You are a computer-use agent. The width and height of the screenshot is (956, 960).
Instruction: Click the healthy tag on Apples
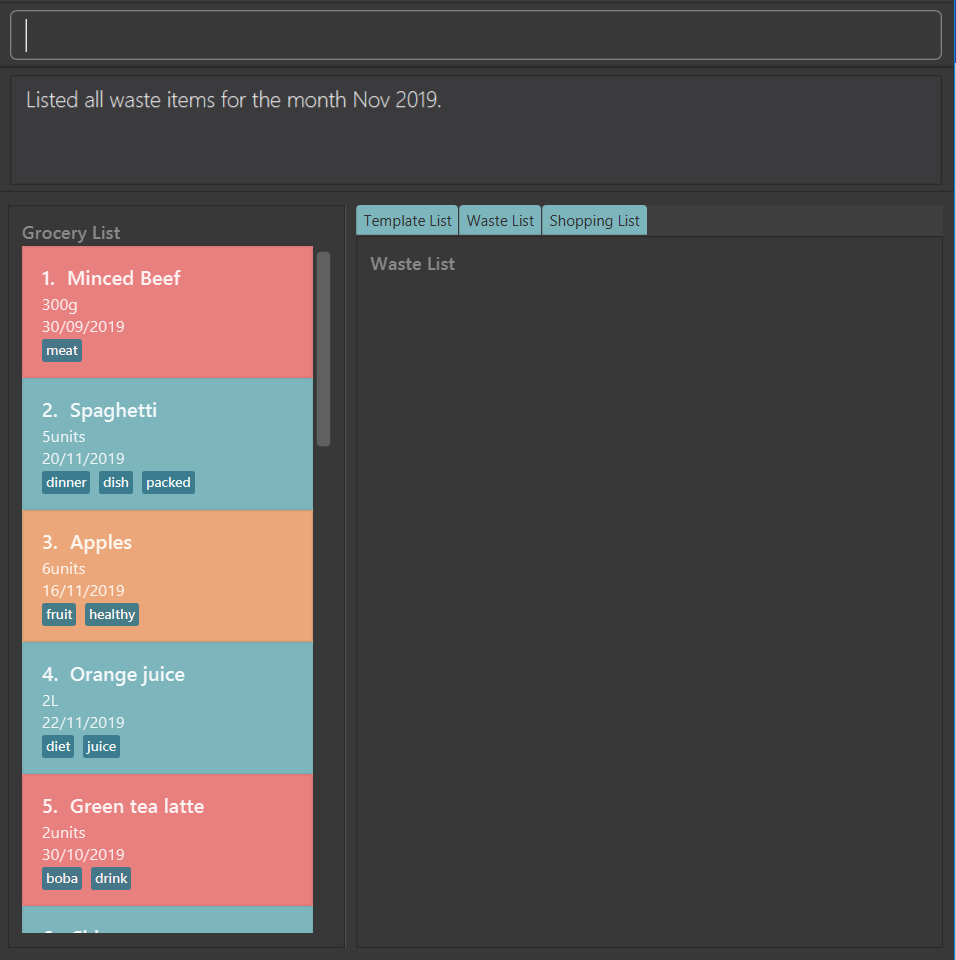pyautogui.click(x=112, y=615)
